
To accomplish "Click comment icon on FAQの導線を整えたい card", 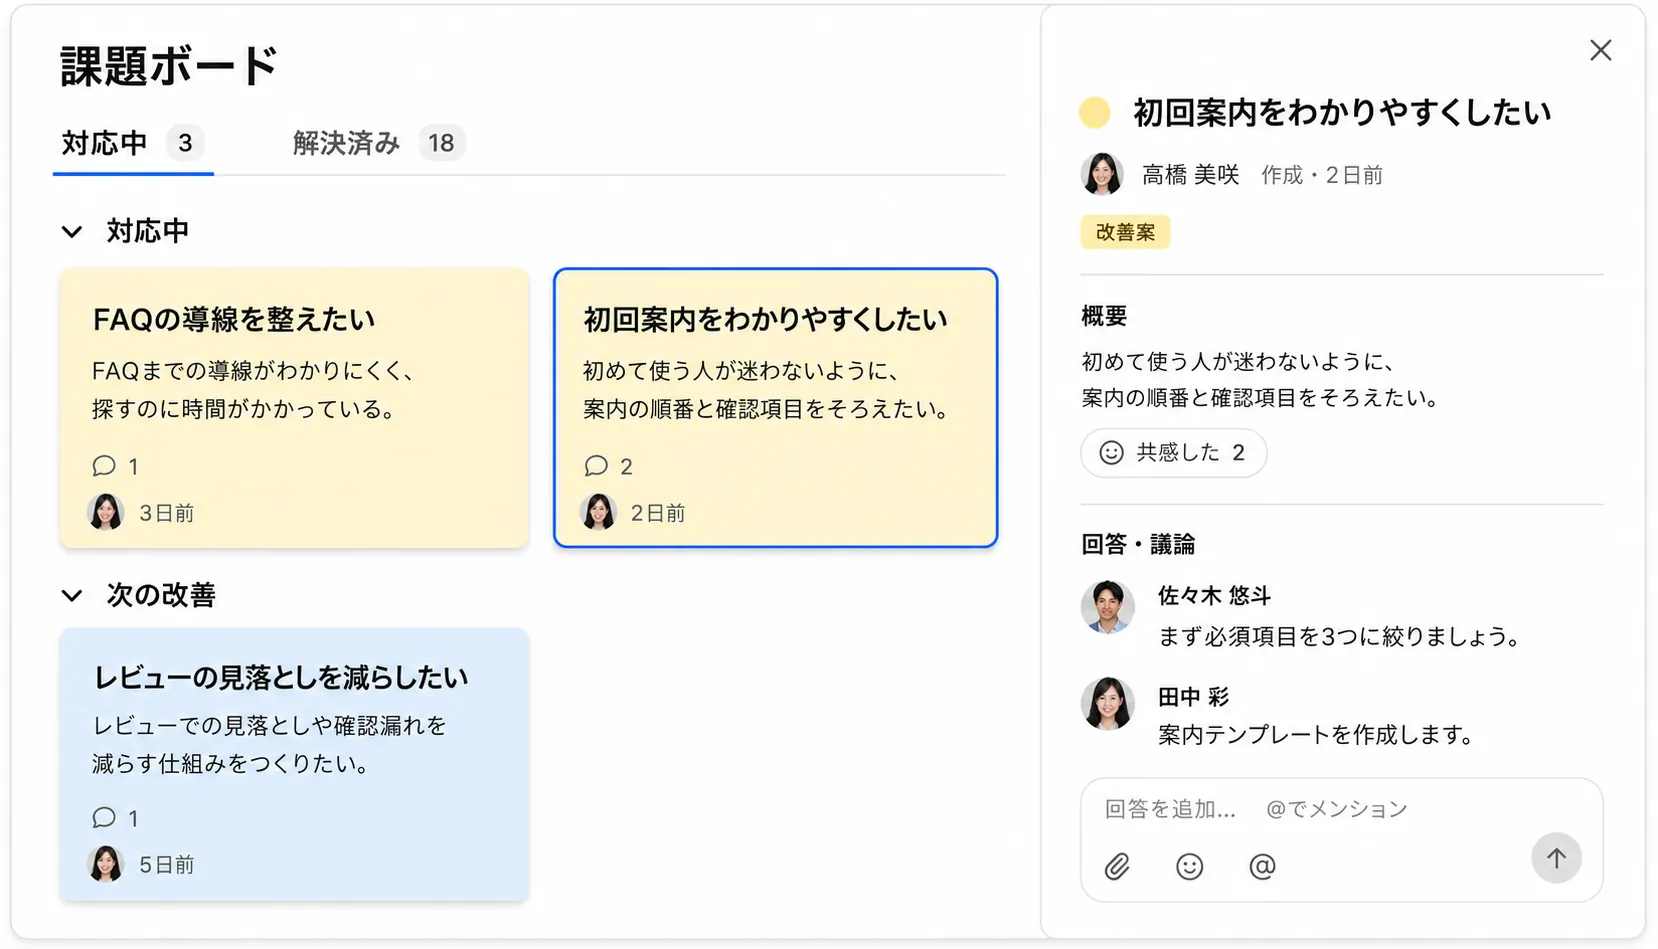I will [x=104, y=466].
